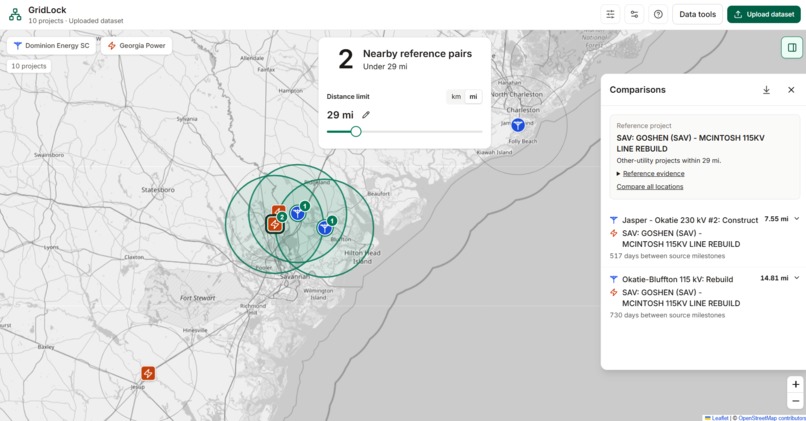Screen dimensions: 806x421
Task: Select the highlighted Georgia Power marker with badge 2
Action: [x=274, y=225]
